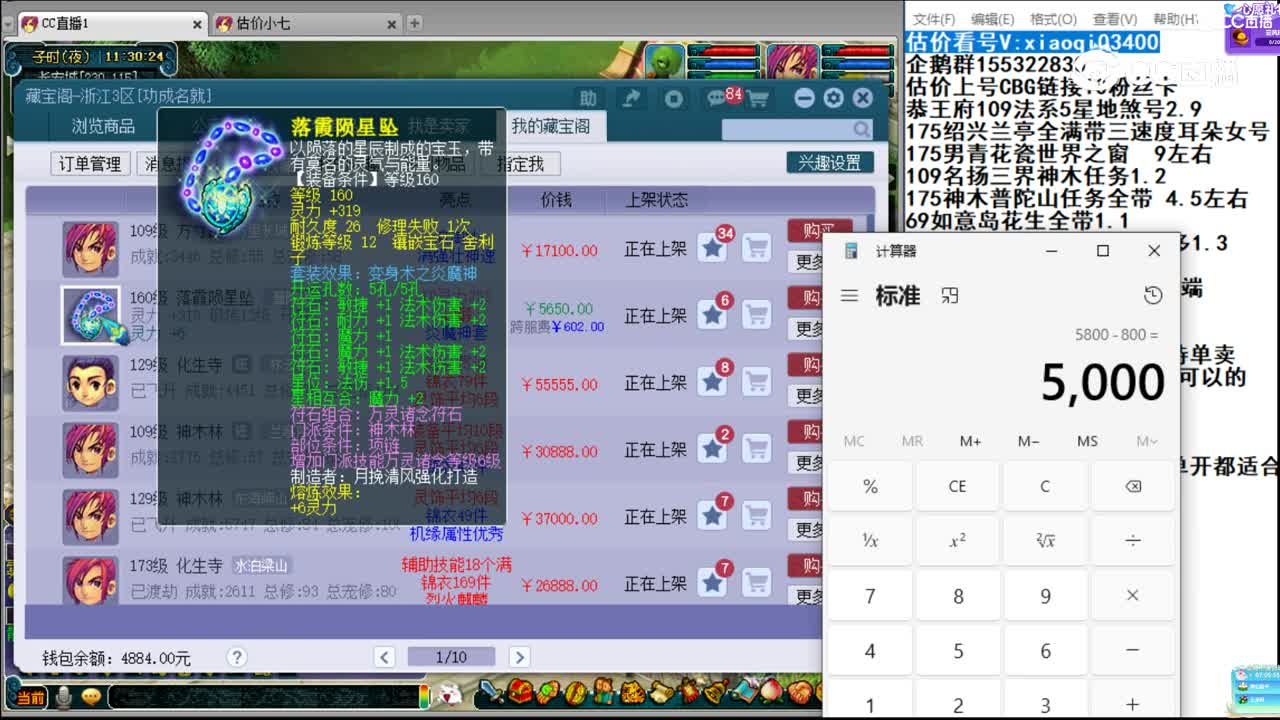Expand 更多 options on the ¥17100.00 row
1280x720 pixels.
coord(808,262)
